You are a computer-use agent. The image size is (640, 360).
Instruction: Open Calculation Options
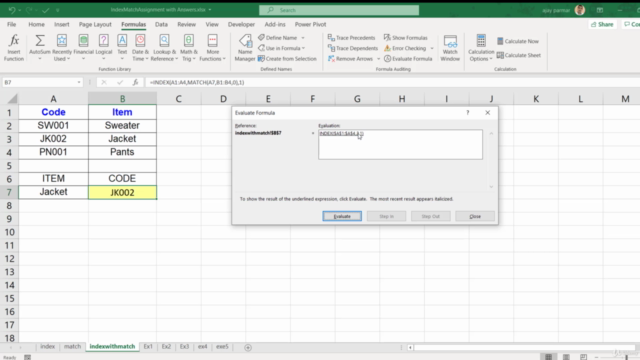pos(481,47)
